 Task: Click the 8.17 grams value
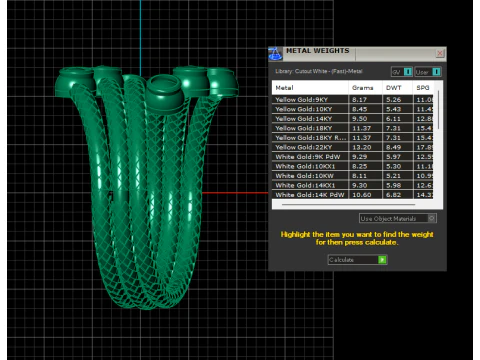[x=359, y=99]
